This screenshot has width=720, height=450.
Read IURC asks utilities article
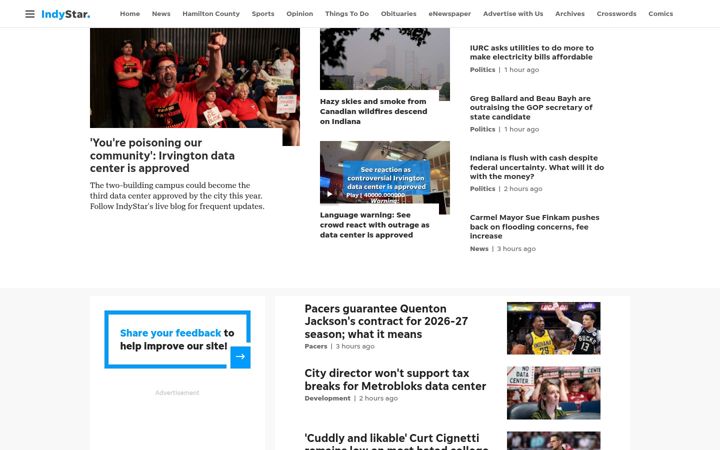pyautogui.click(x=531, y=52)
